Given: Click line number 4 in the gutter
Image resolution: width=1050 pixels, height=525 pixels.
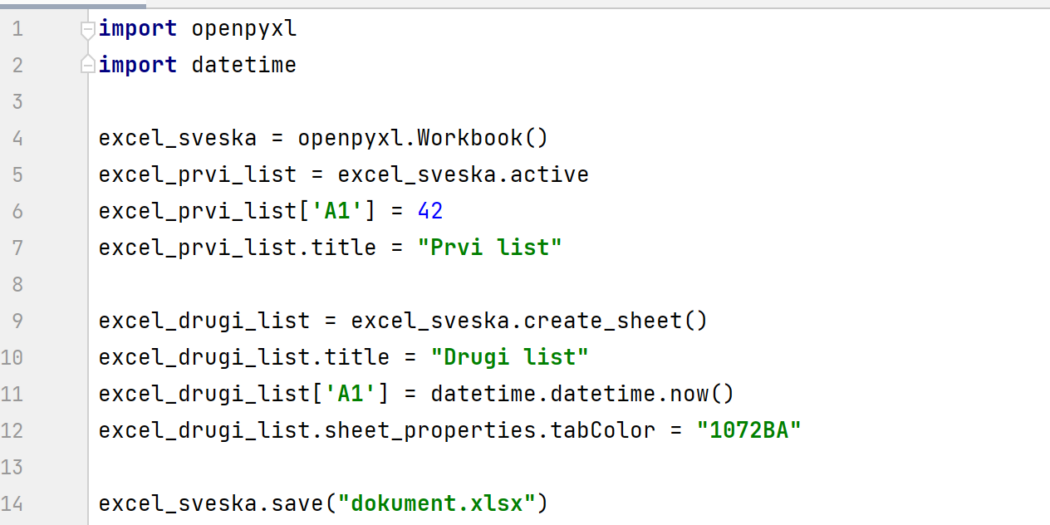Looking at the screenshot, I should [17, 138].
